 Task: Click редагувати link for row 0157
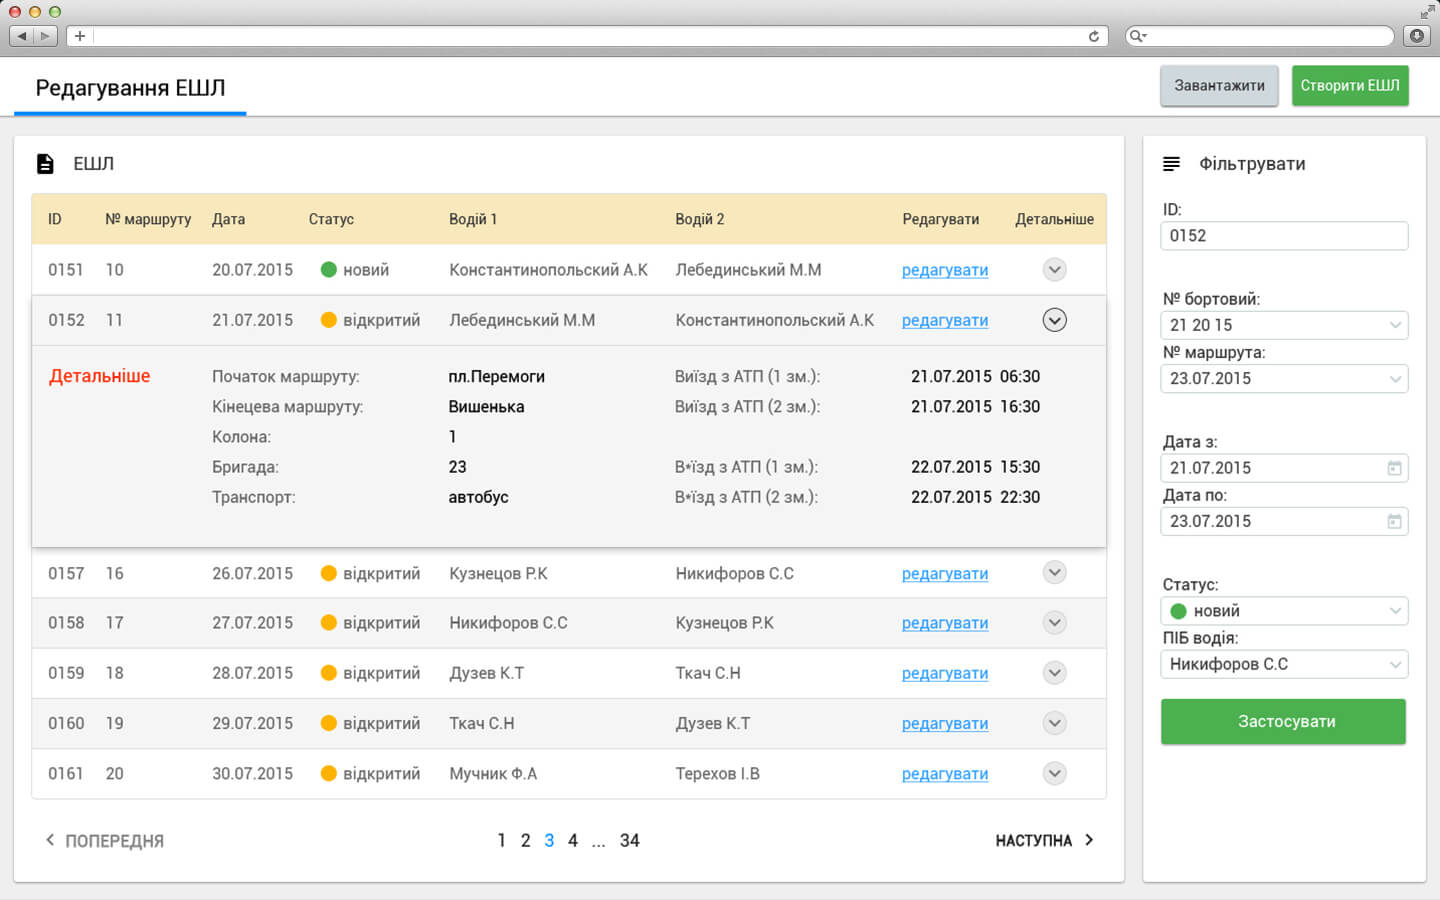pyautogui.click(x=945, y=573)
